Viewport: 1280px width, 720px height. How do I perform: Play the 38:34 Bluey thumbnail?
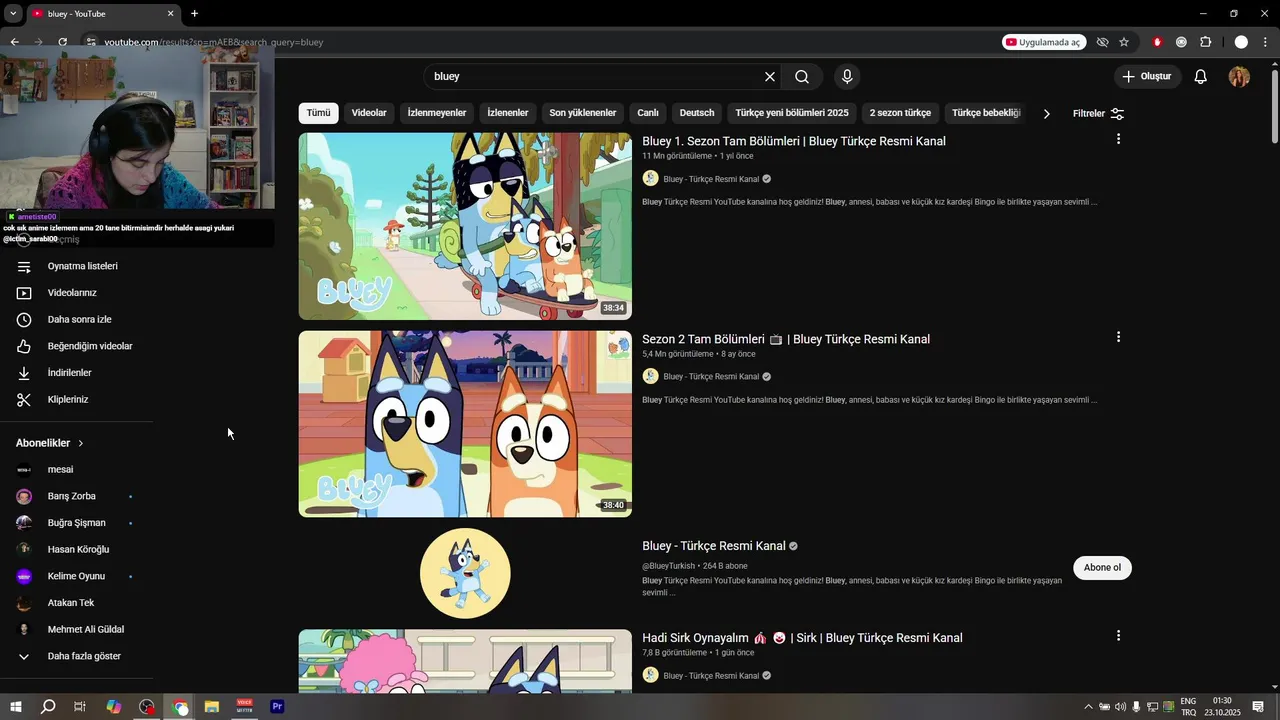[465, 226]
